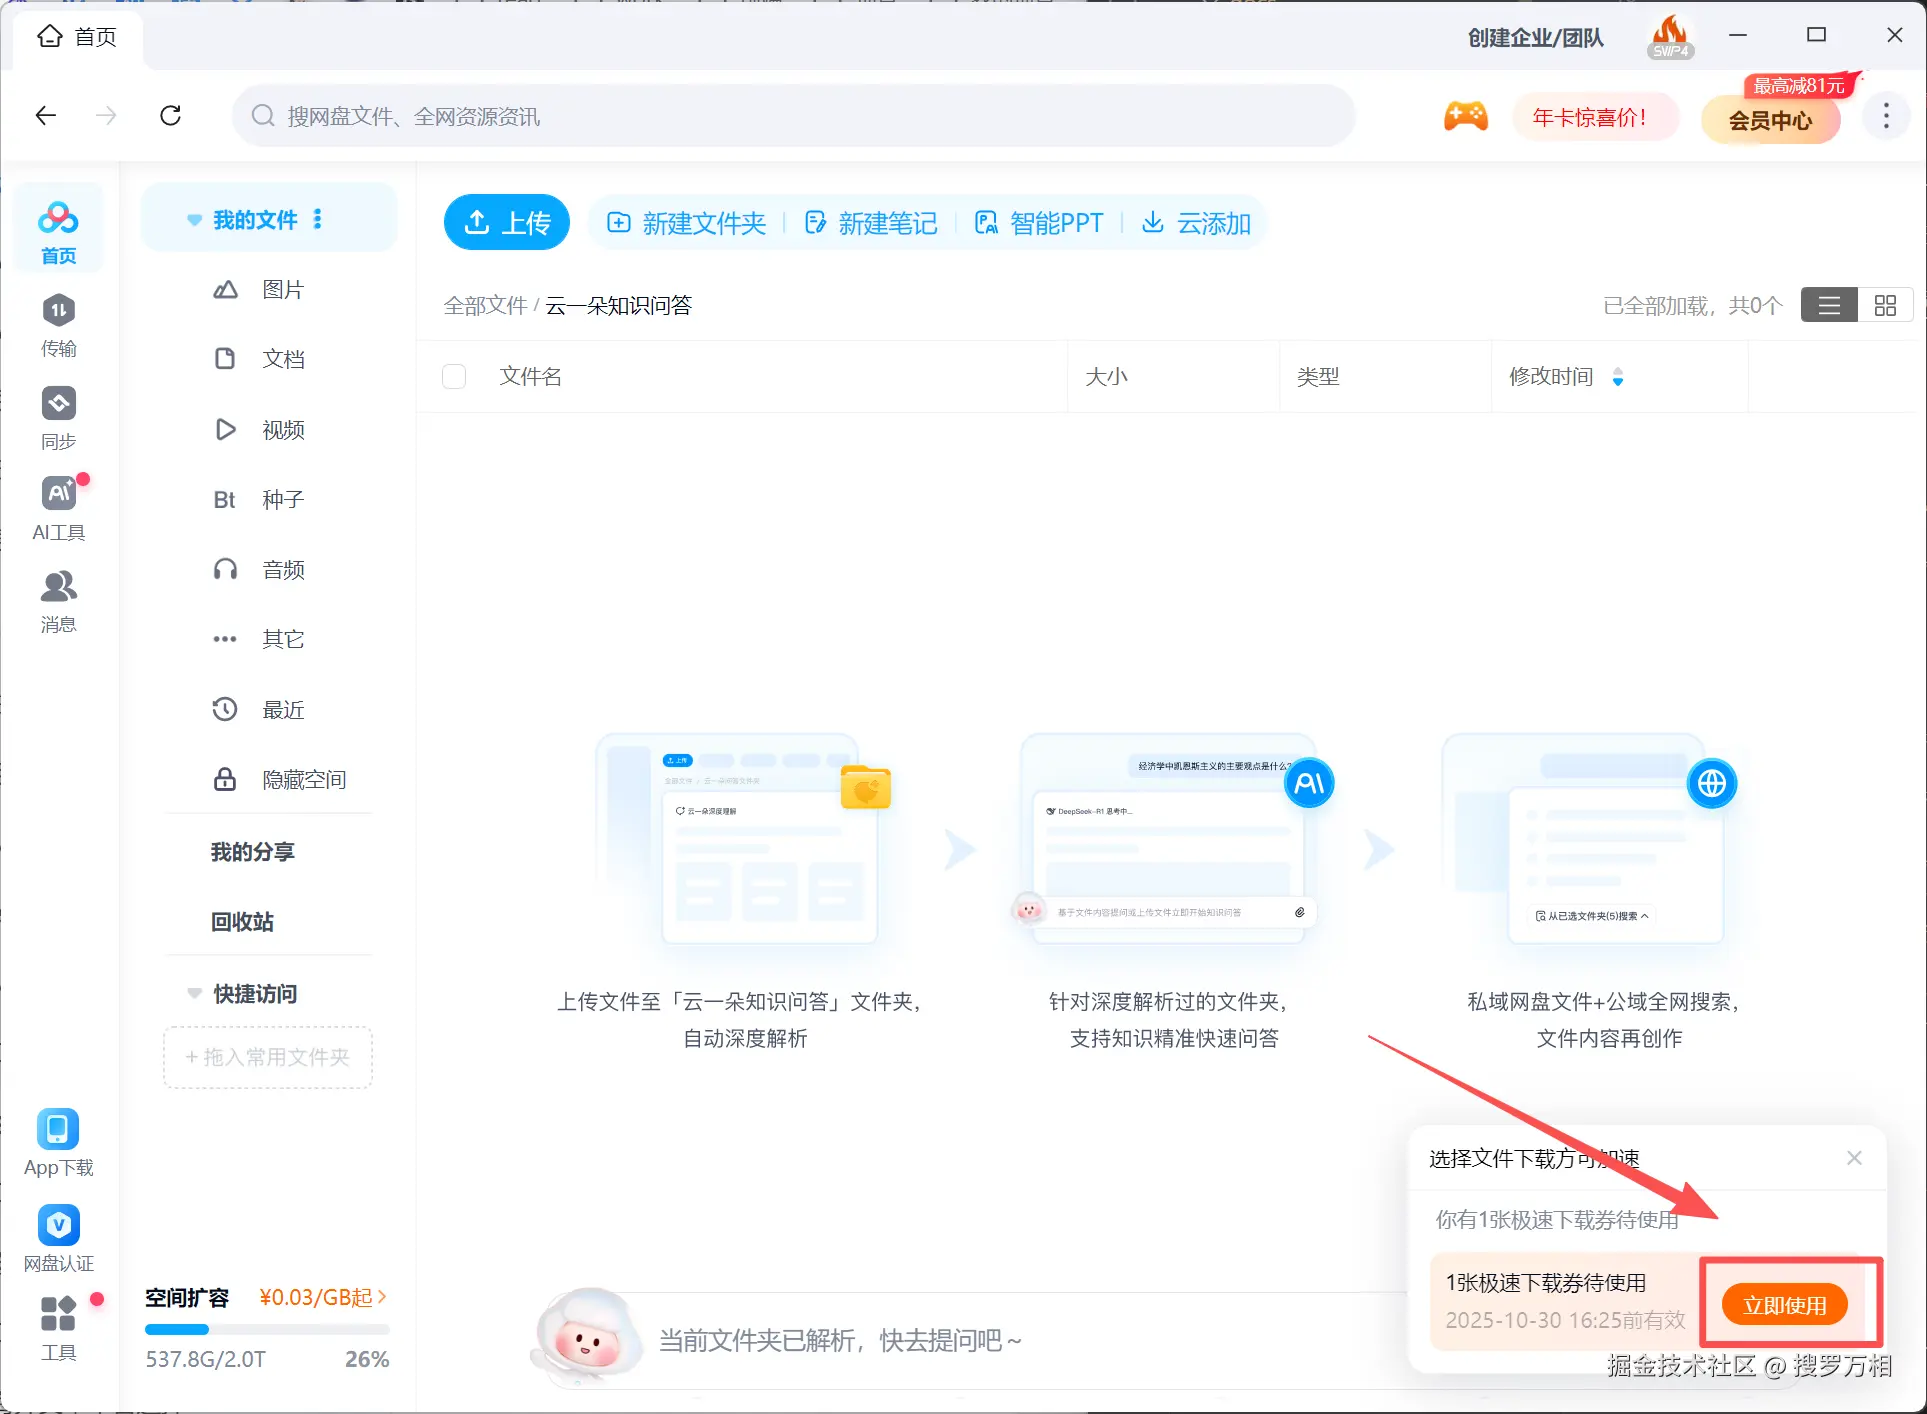Open the AI工具 sidebar icon

pos(58,494)
